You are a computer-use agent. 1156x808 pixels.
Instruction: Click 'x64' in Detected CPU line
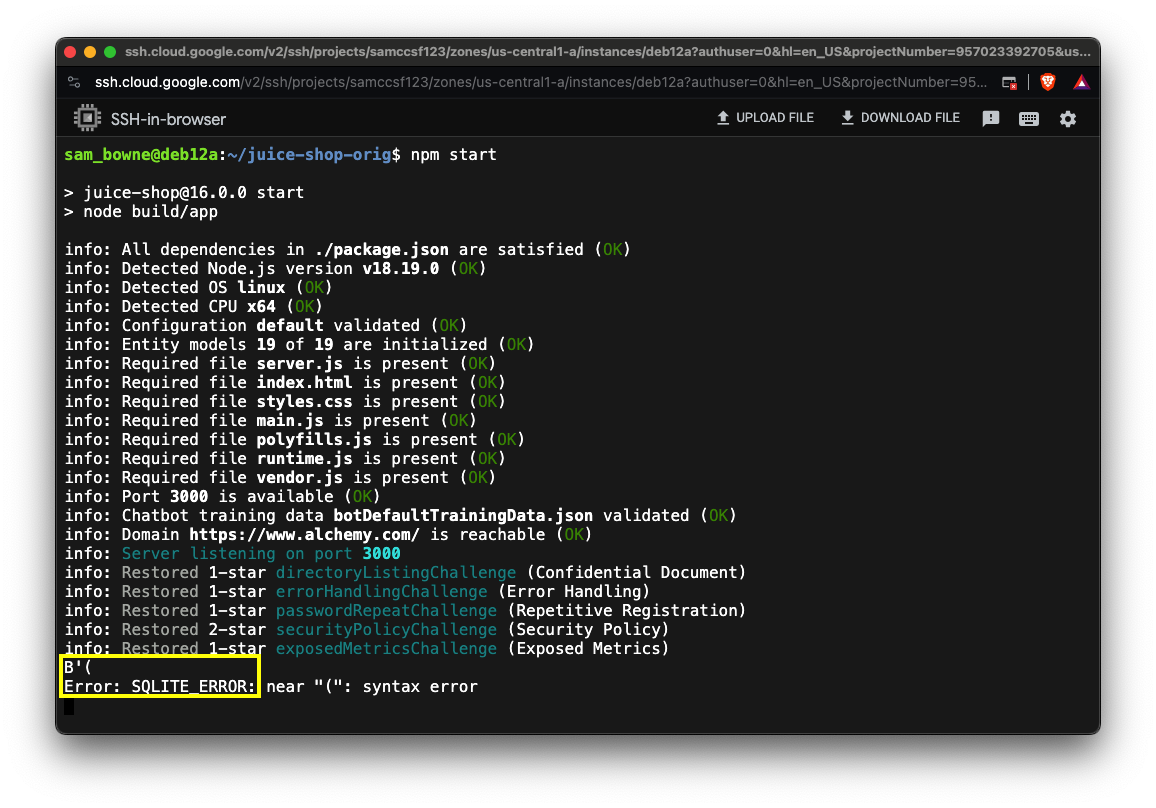261,306
